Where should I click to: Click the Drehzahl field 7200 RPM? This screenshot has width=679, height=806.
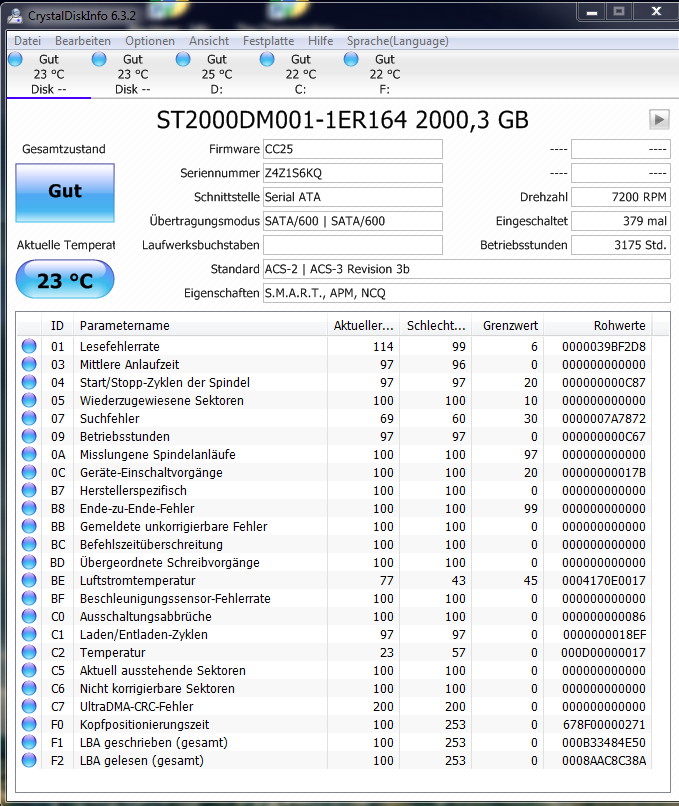point(621,197)
